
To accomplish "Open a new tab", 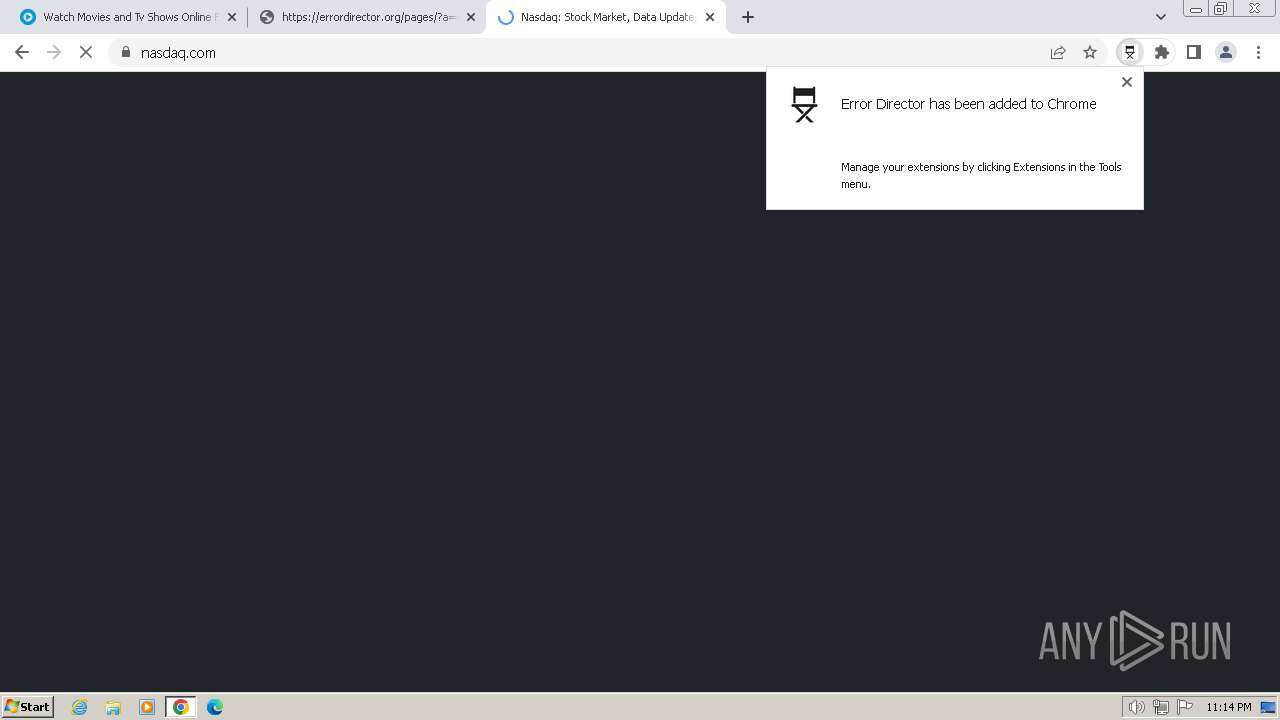I will click(748, 17).
